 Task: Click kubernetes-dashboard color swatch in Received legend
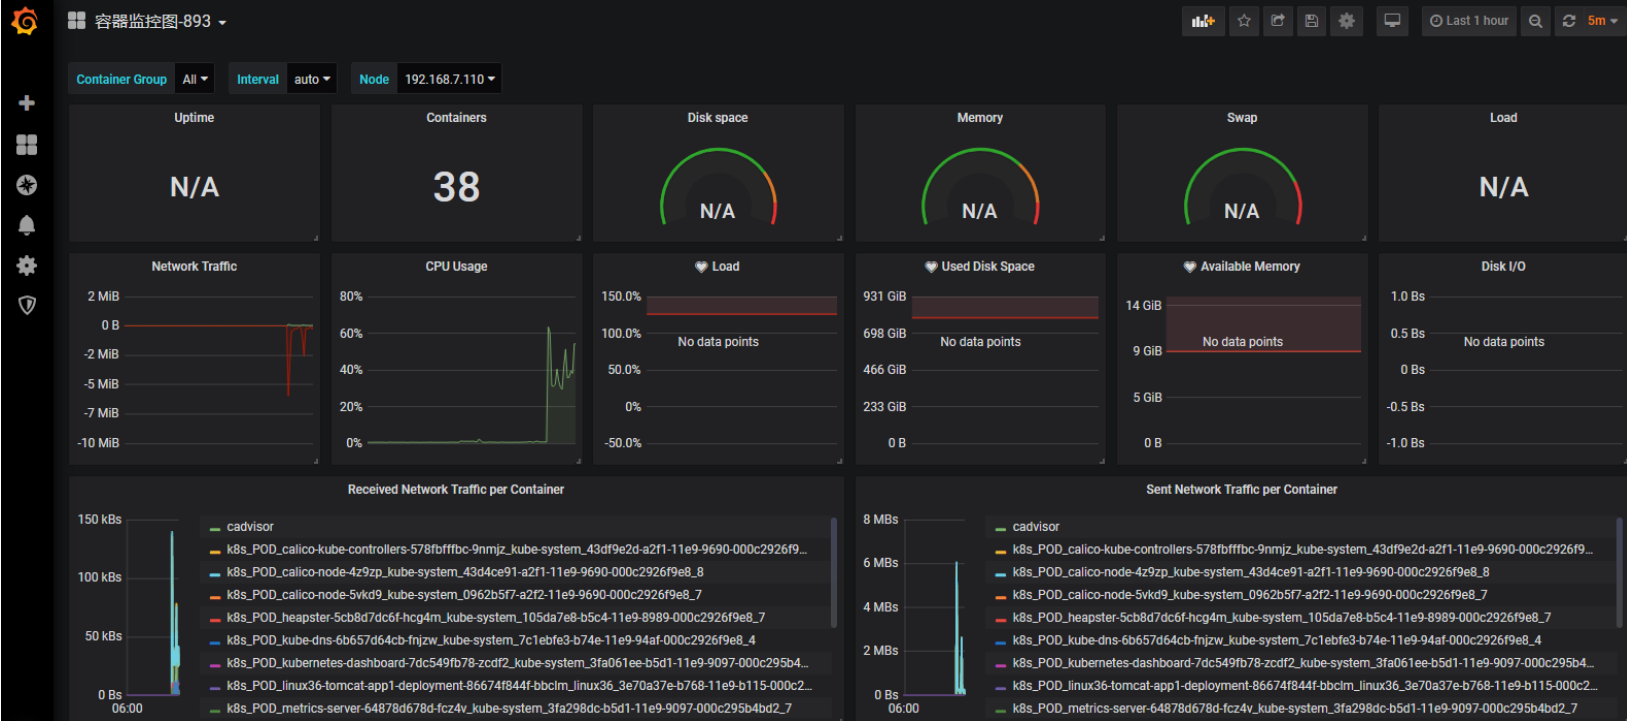click(215, 664)
